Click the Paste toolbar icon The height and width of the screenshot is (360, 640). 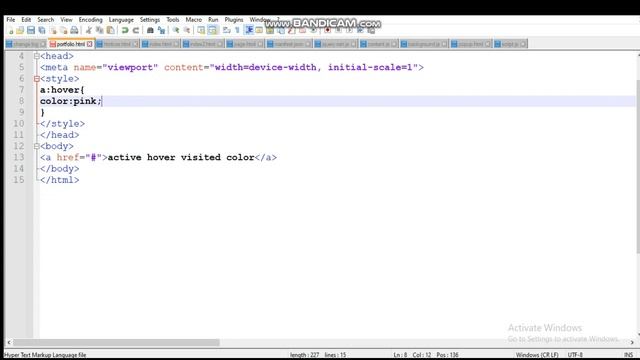(x=110, y=31)
